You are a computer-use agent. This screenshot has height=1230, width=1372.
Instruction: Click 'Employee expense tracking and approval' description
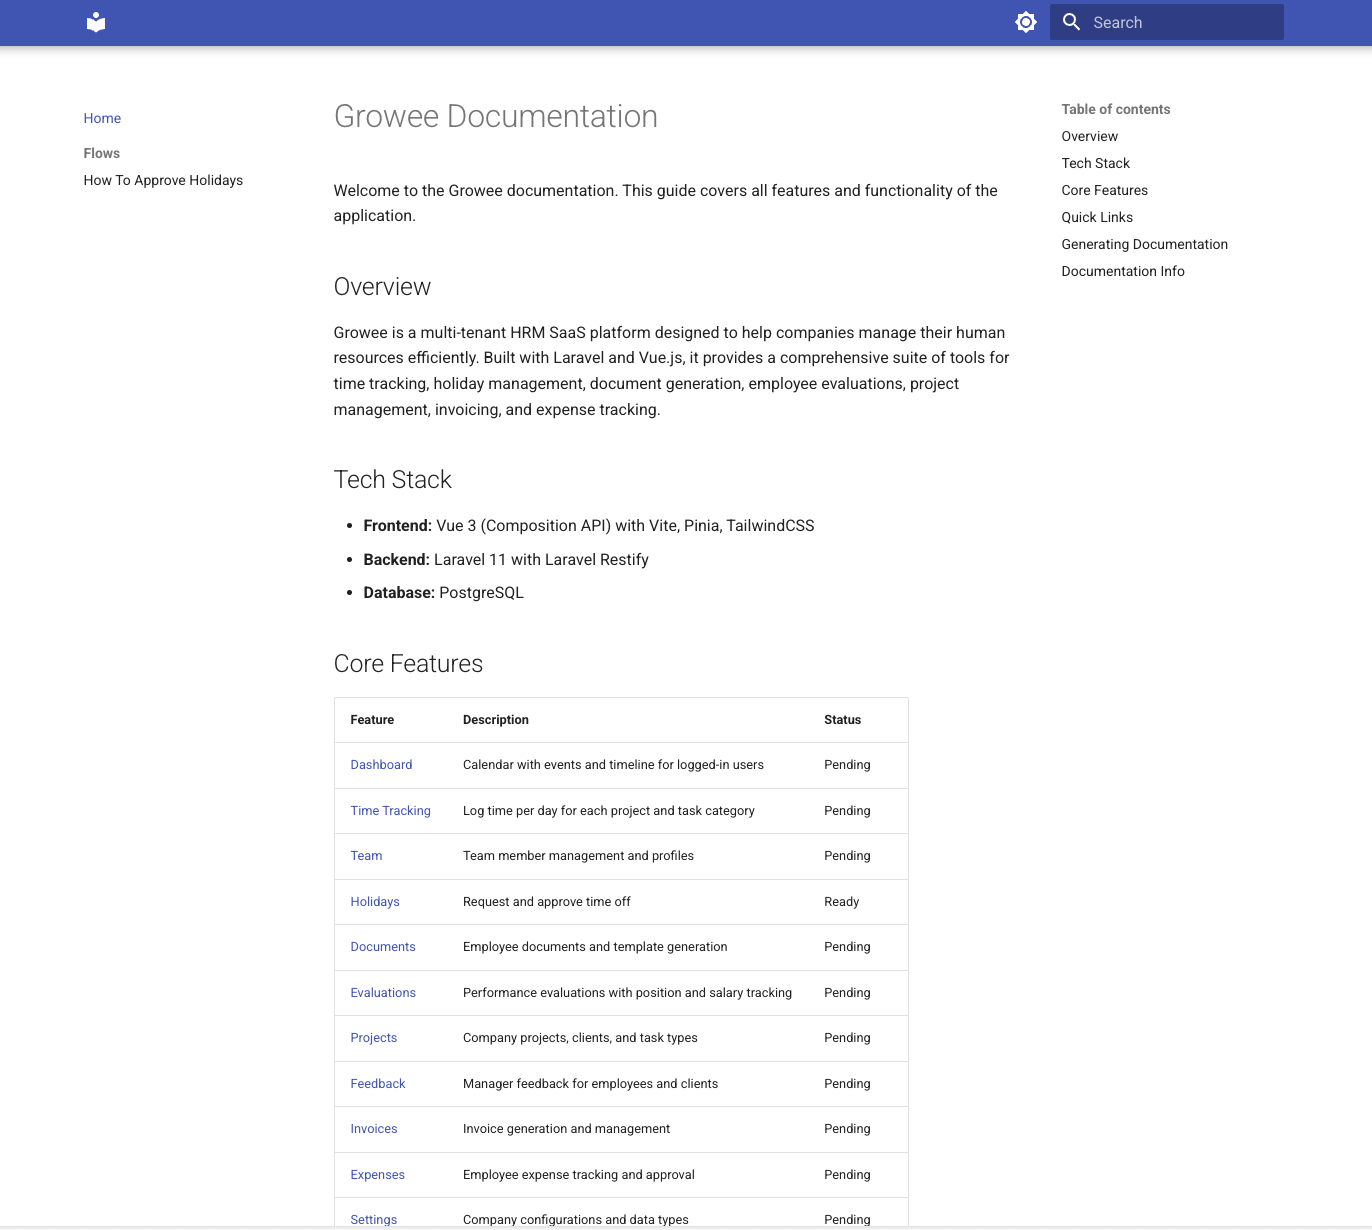pyautogui.click(x=579, y=1175)
